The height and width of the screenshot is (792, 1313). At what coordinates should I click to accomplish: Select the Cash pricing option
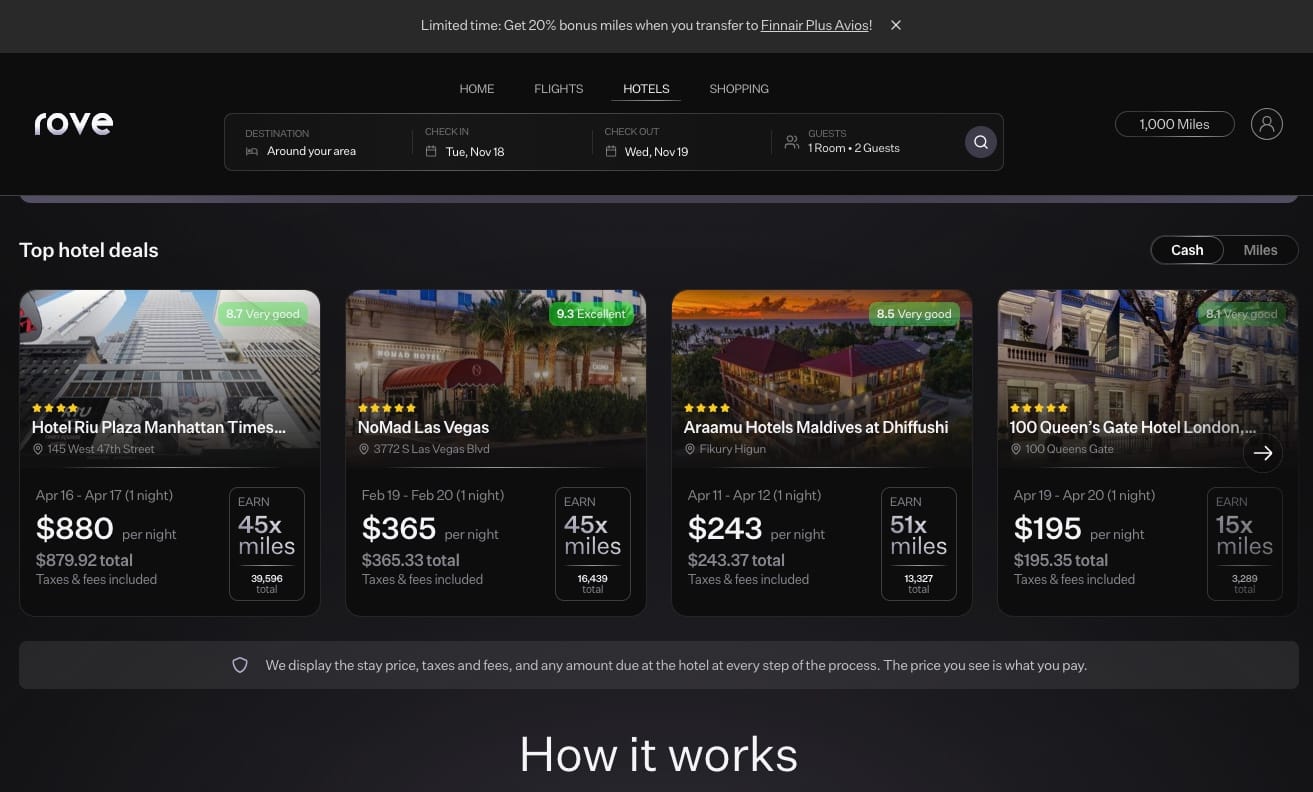click(x=1187, y=250)
